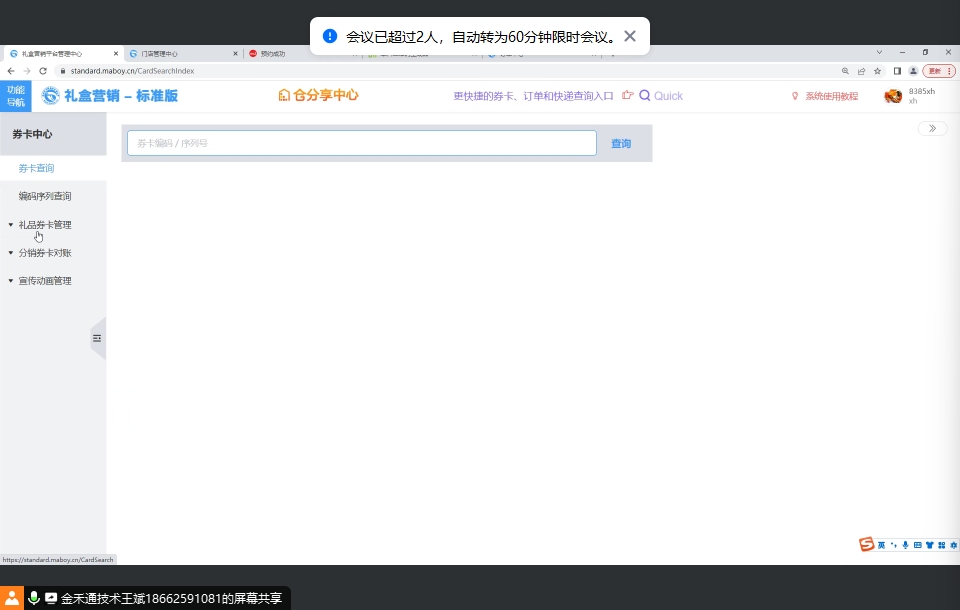Click the browser reload icon
960x610 pixels.
click(43, 71)
